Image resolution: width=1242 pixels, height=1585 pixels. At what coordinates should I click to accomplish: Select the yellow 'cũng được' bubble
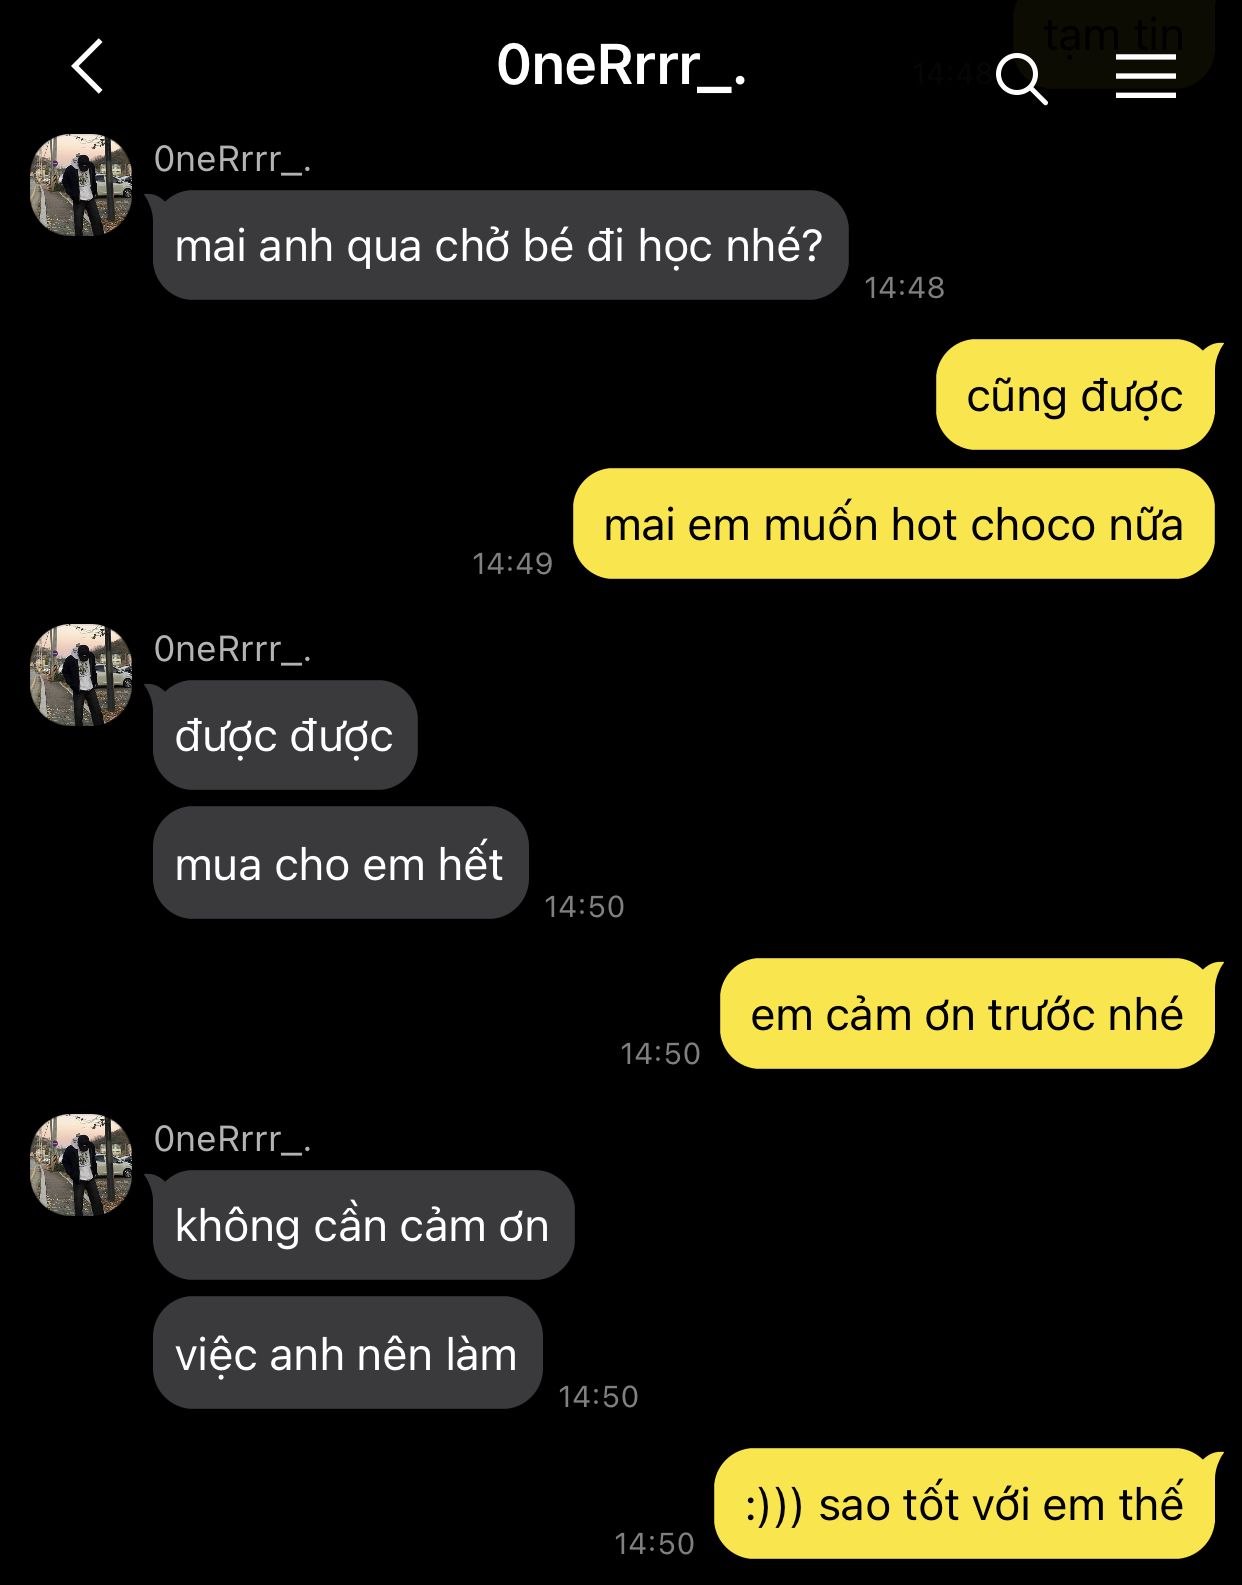(1075, 395)
